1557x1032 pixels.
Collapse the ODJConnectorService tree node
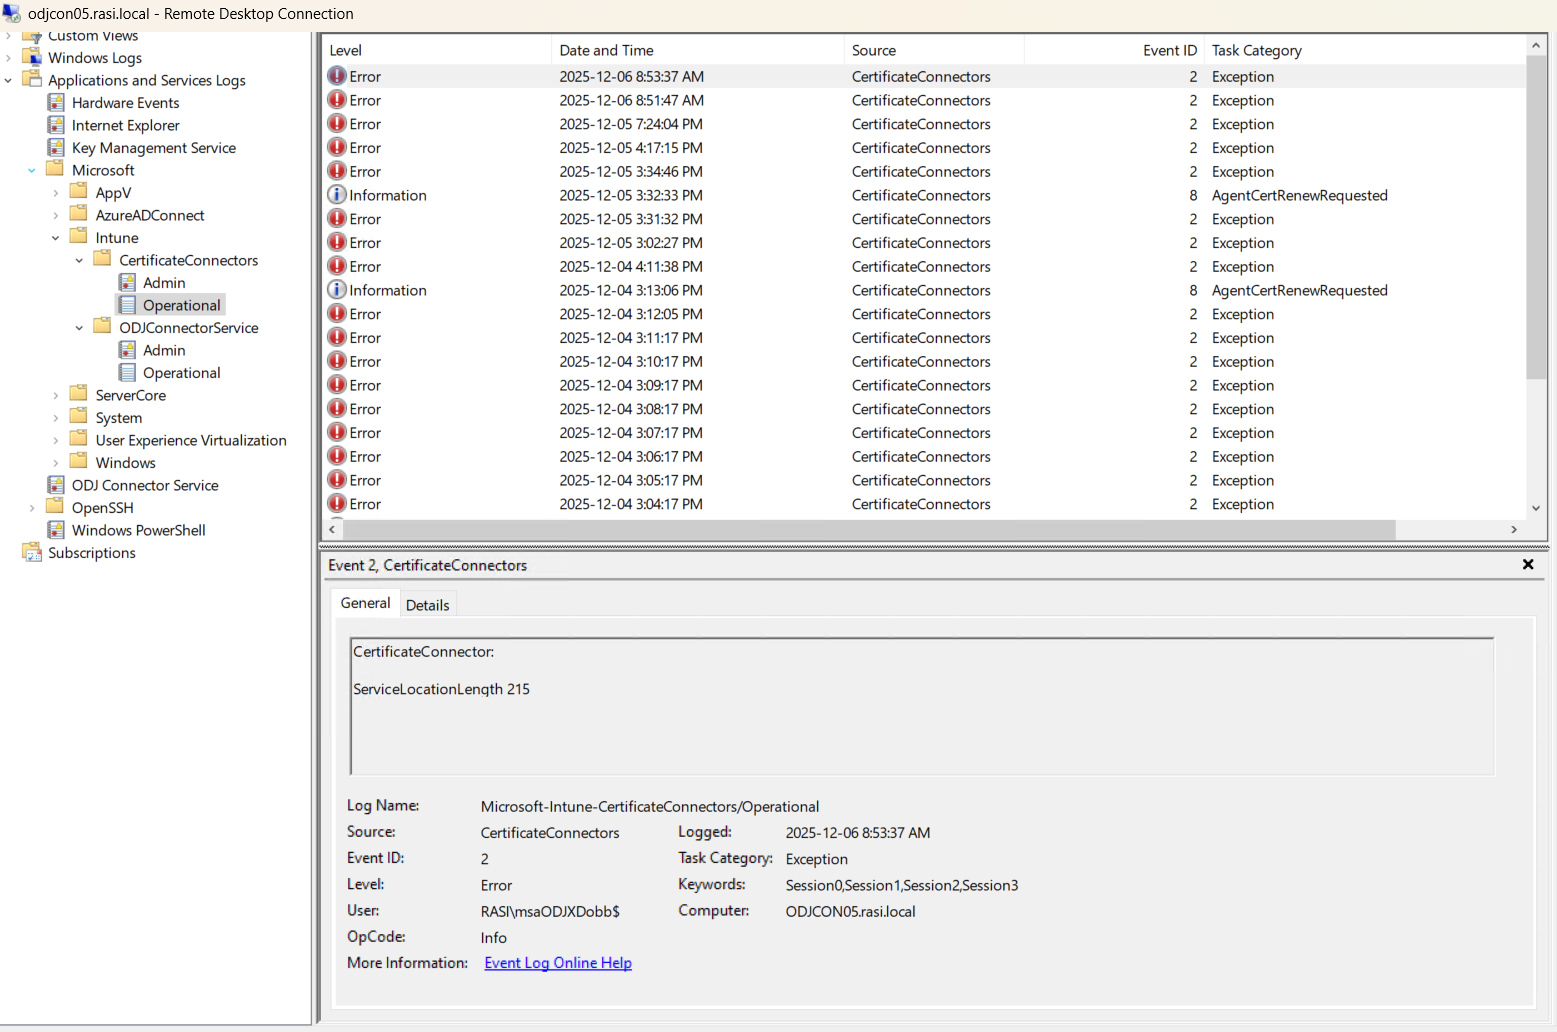(80, 328)
